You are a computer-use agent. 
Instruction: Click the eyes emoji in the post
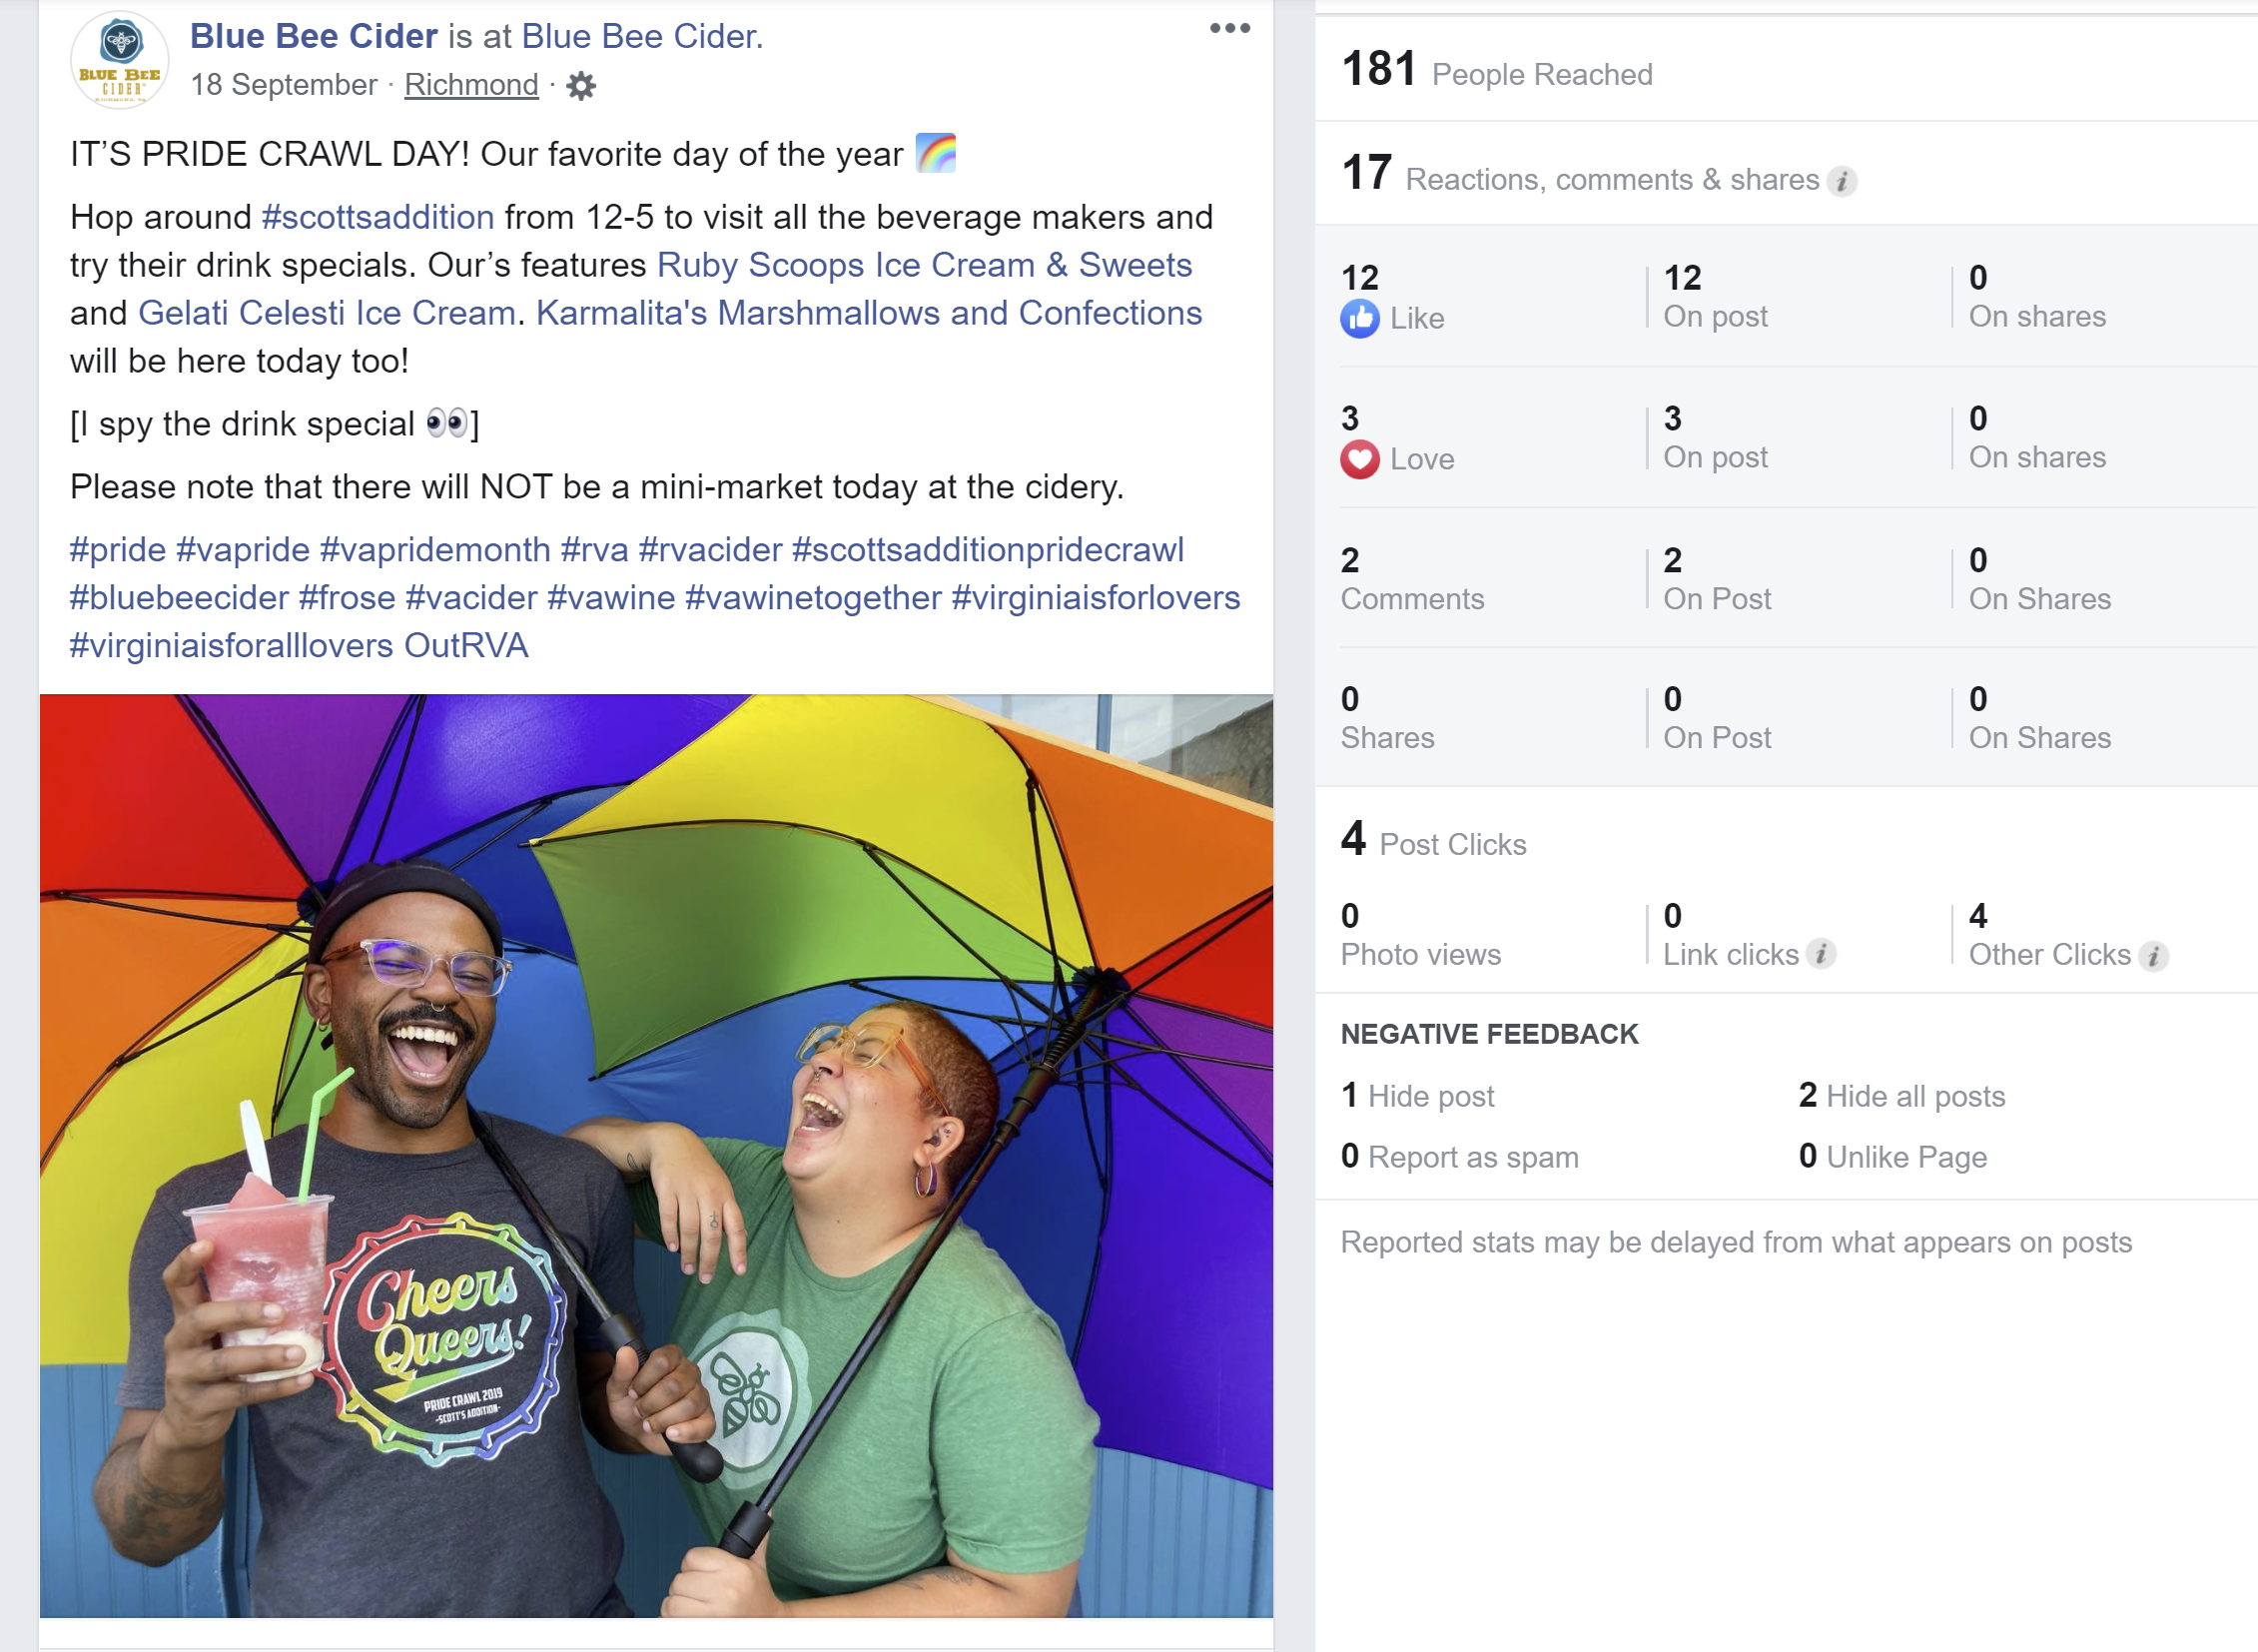pyautogui.click(x=447, y=424)
